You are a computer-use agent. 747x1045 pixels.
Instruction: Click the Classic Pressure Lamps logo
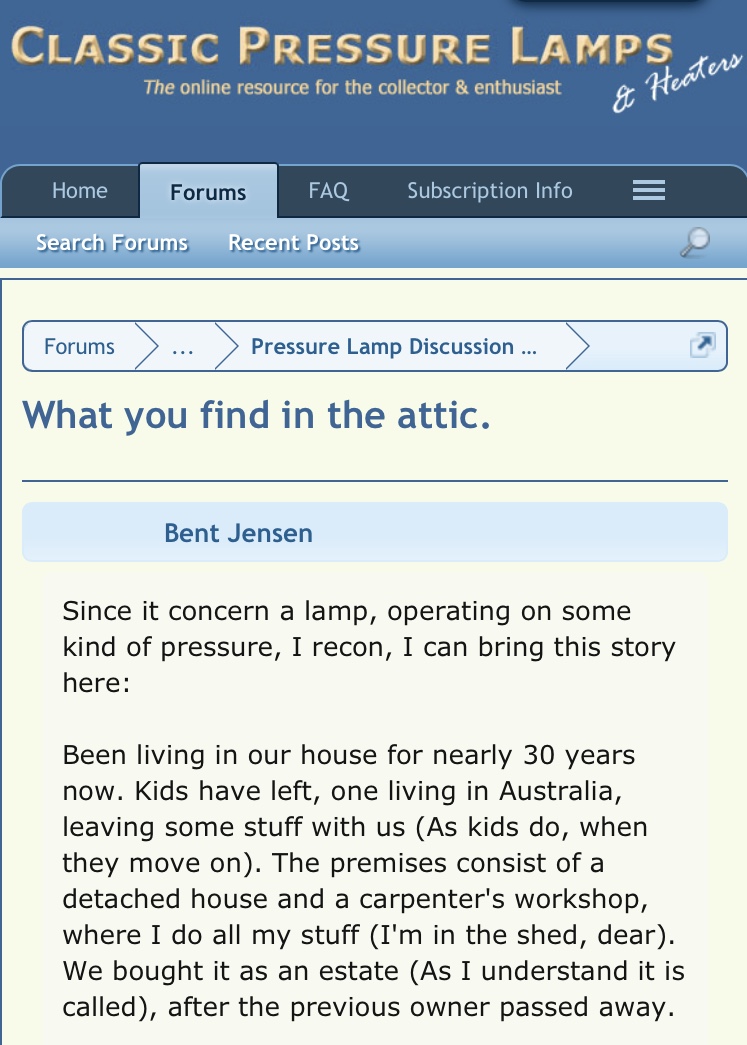click(342, 47)
